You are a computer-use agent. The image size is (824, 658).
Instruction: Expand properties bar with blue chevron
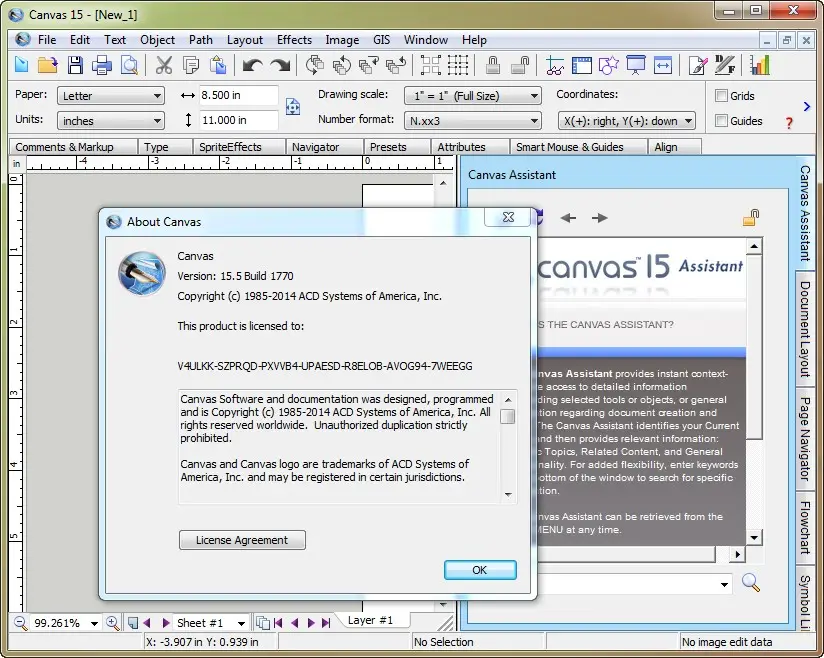coord(807,107)
